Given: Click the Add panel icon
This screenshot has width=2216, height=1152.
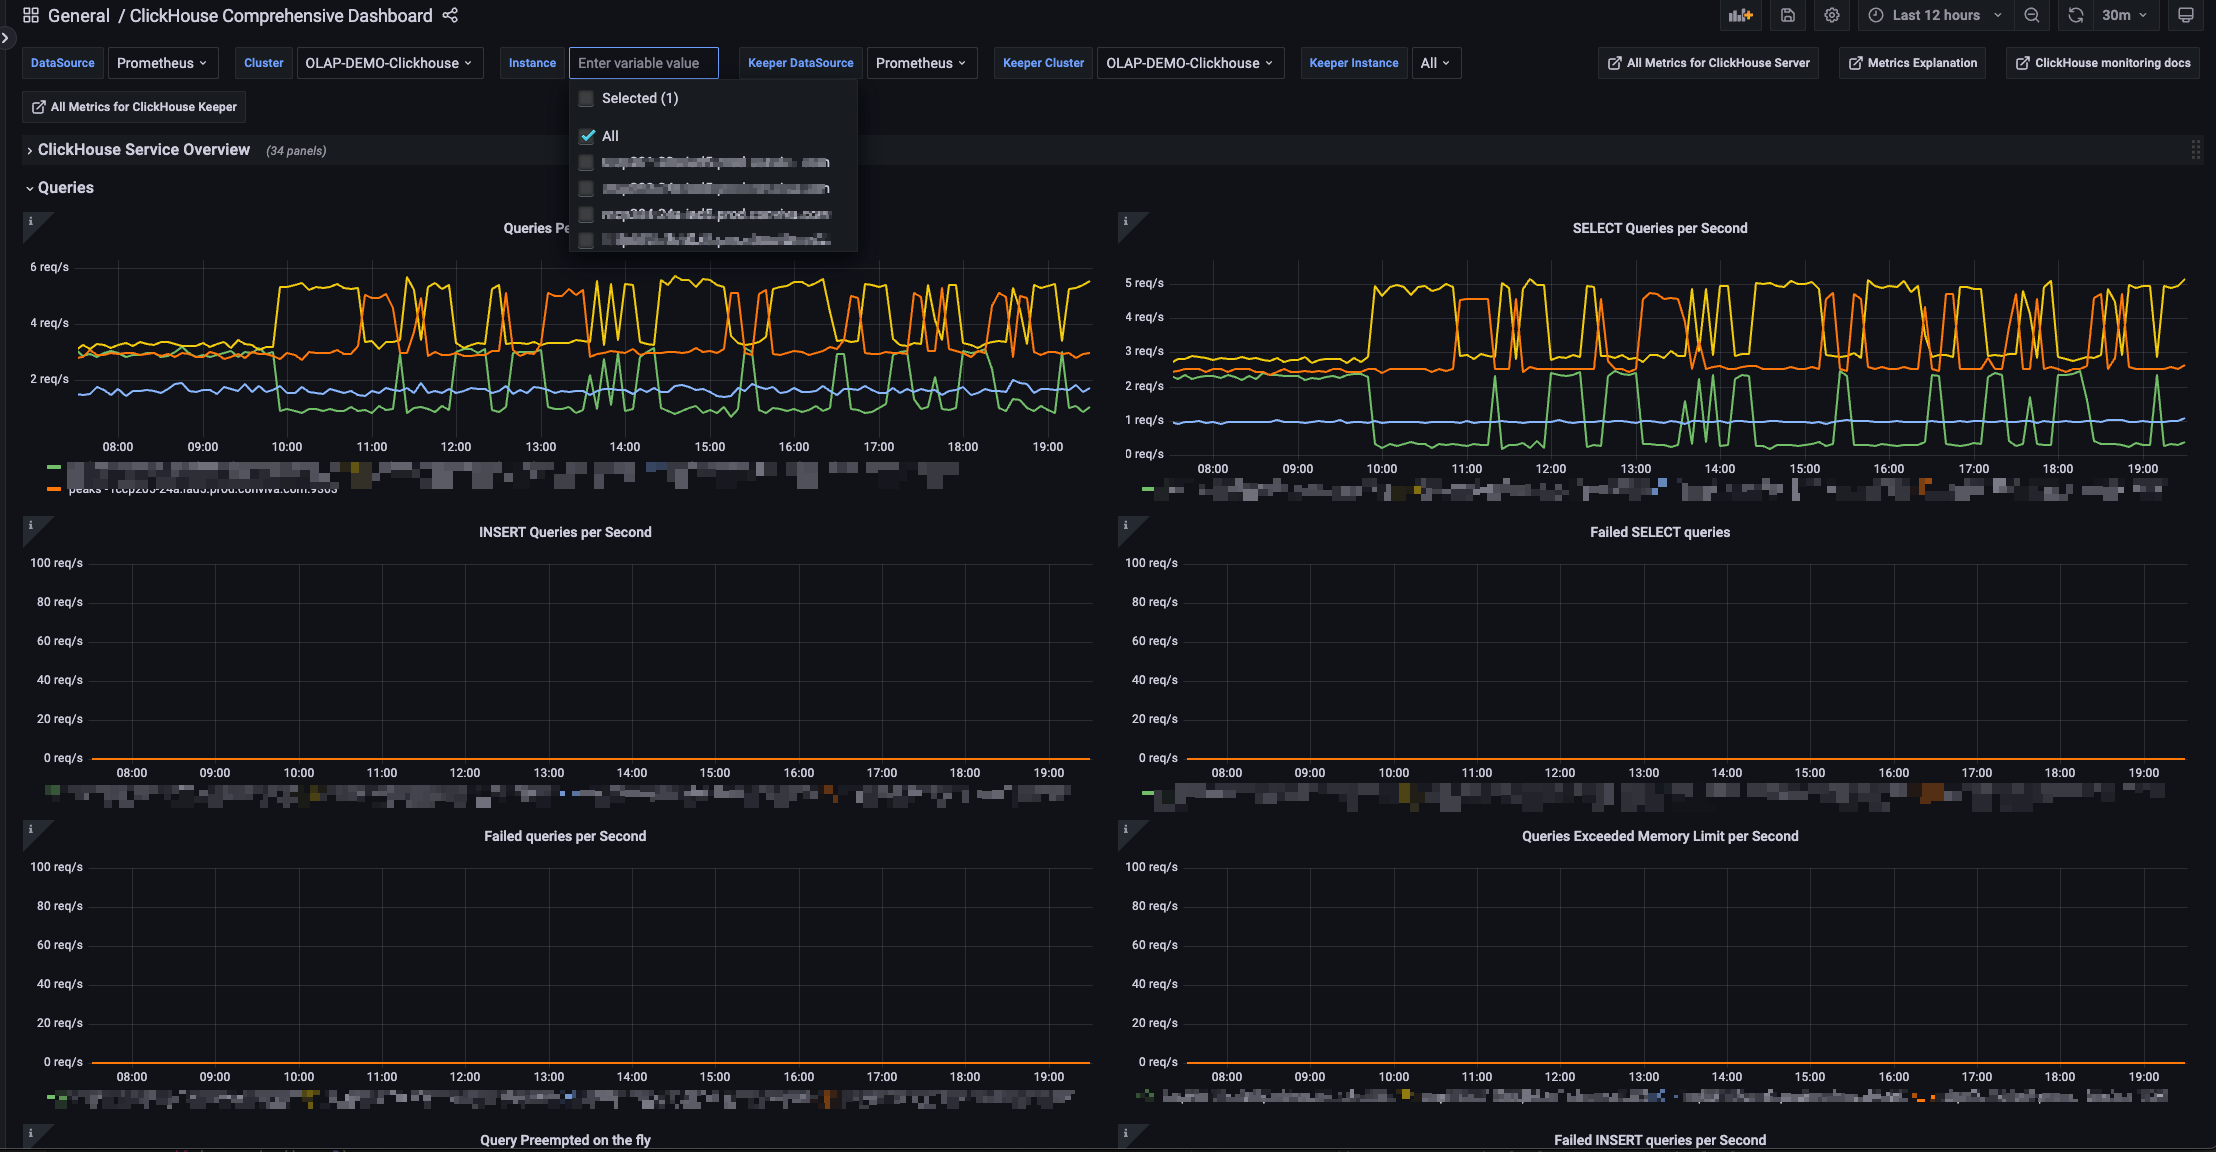Looking at the screenshot, I should point(1741,15).
